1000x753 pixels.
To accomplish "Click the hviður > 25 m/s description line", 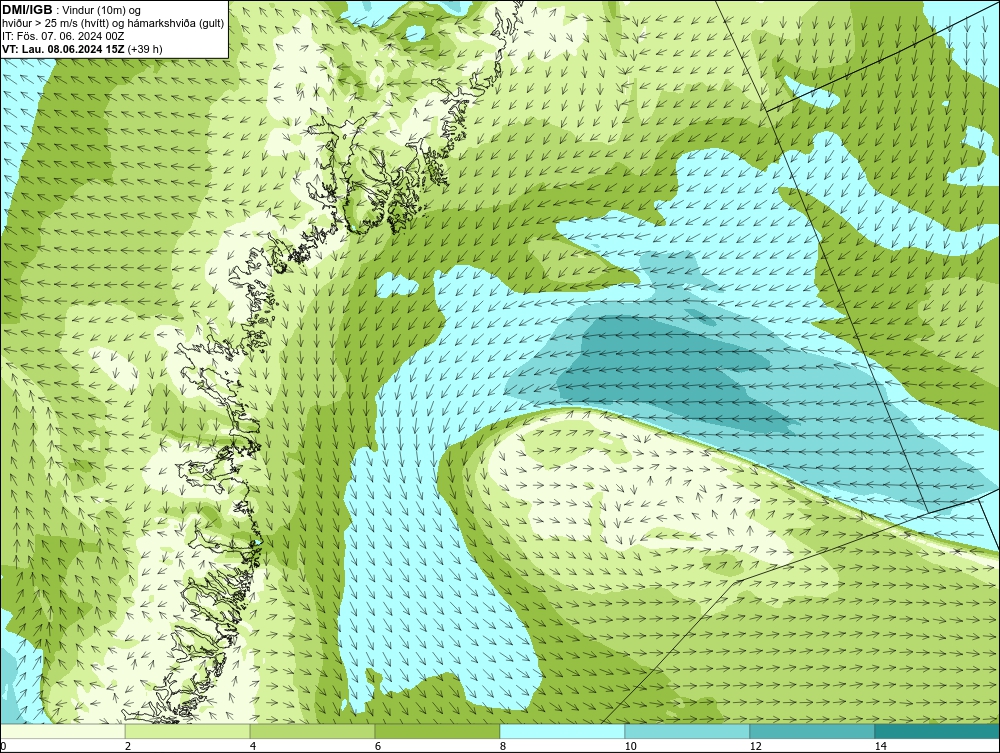I will 113,23.
